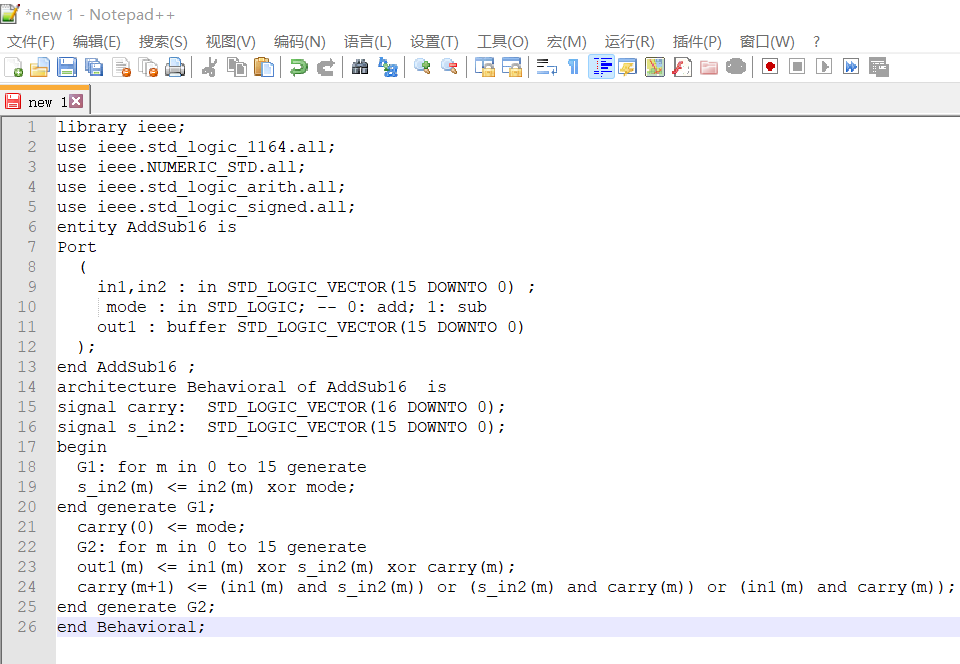Click 'entity AddSub16 is' on line 6
This screenshot has width=960, height=664.
point(147,227)
